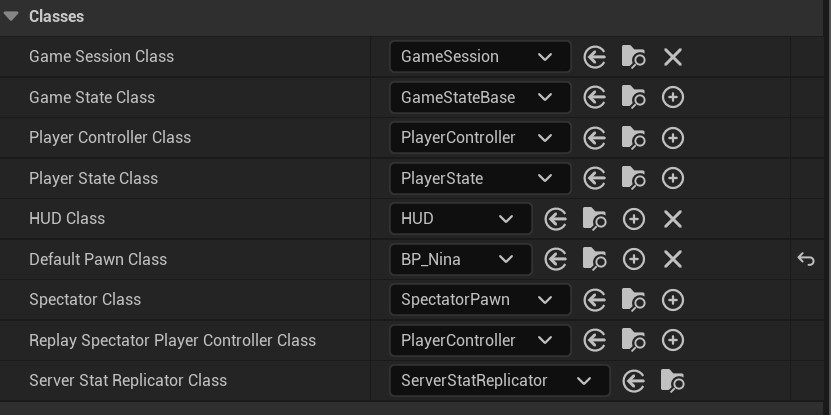Create new HUD Class blueprint
This screenshot has width=831, height=415.
634,219
